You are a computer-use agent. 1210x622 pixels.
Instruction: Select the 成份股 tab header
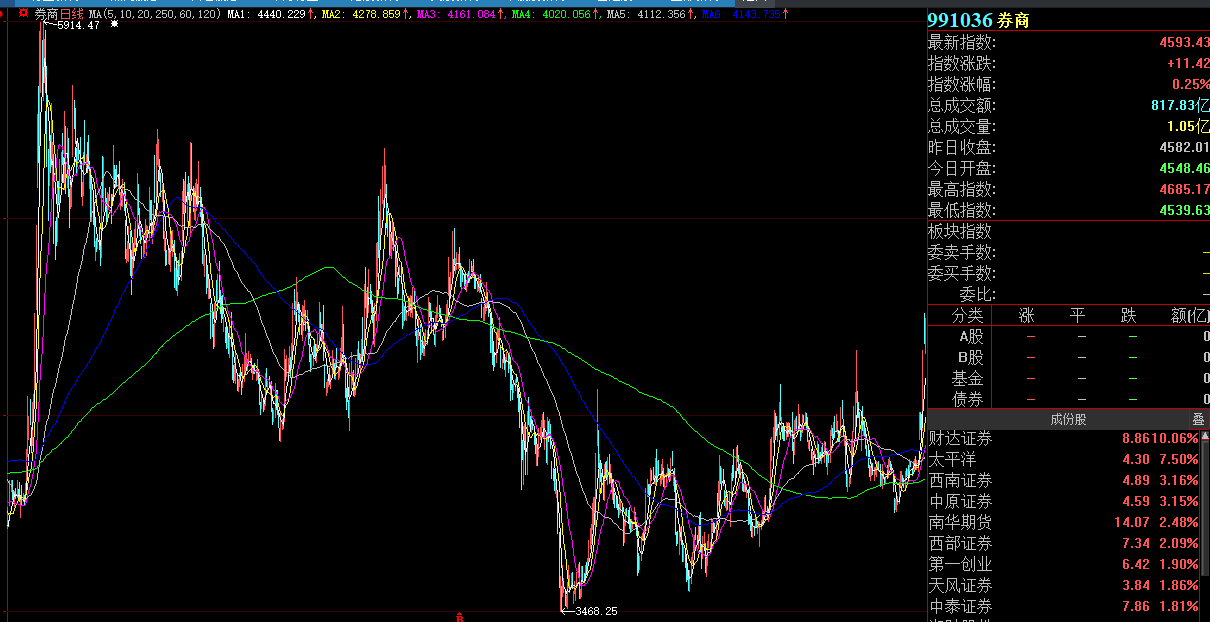[x=1067, y=420]
